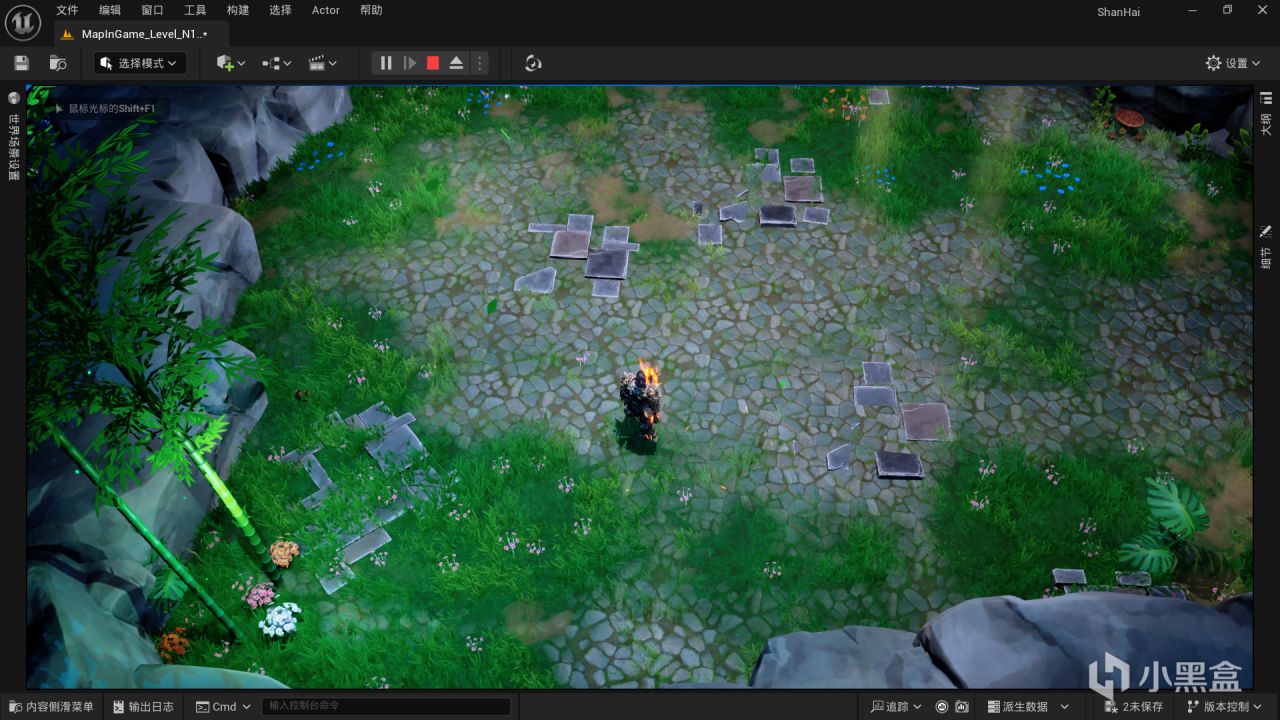Open the 文件 menu

67,10
